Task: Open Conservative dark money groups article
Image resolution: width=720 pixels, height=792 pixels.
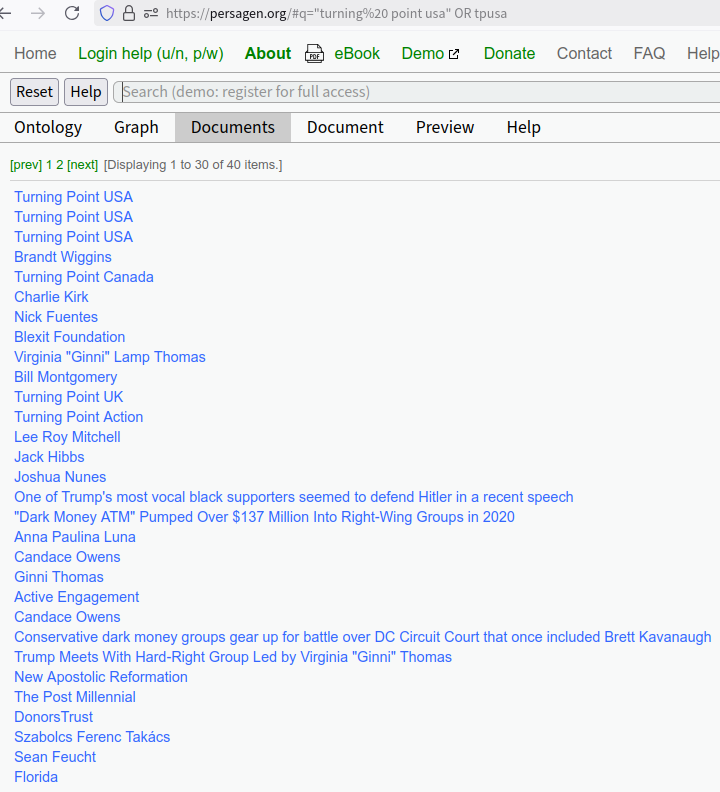Action: click(363, 637)
